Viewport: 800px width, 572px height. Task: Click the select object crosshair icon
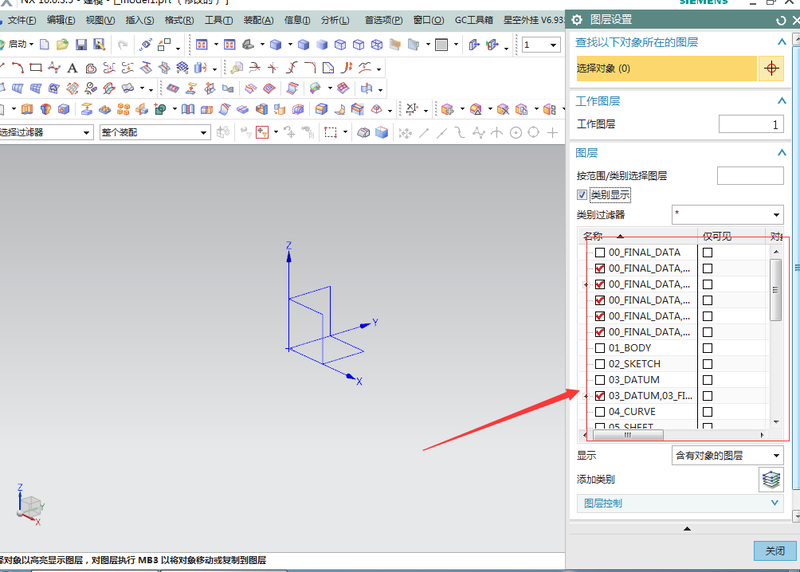pos(771,68)
